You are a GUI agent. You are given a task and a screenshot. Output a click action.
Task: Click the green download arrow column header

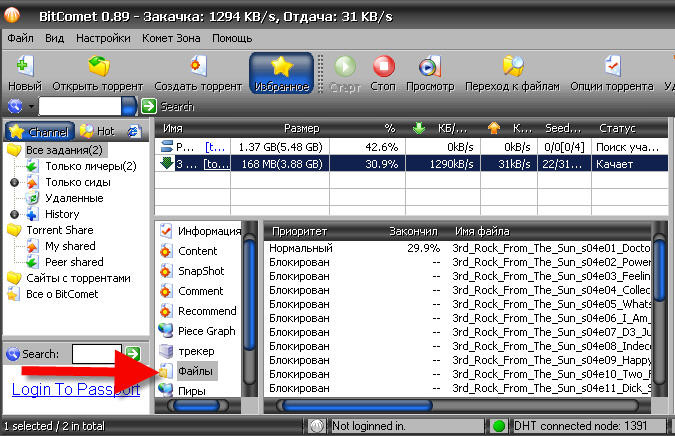point(418,128)
